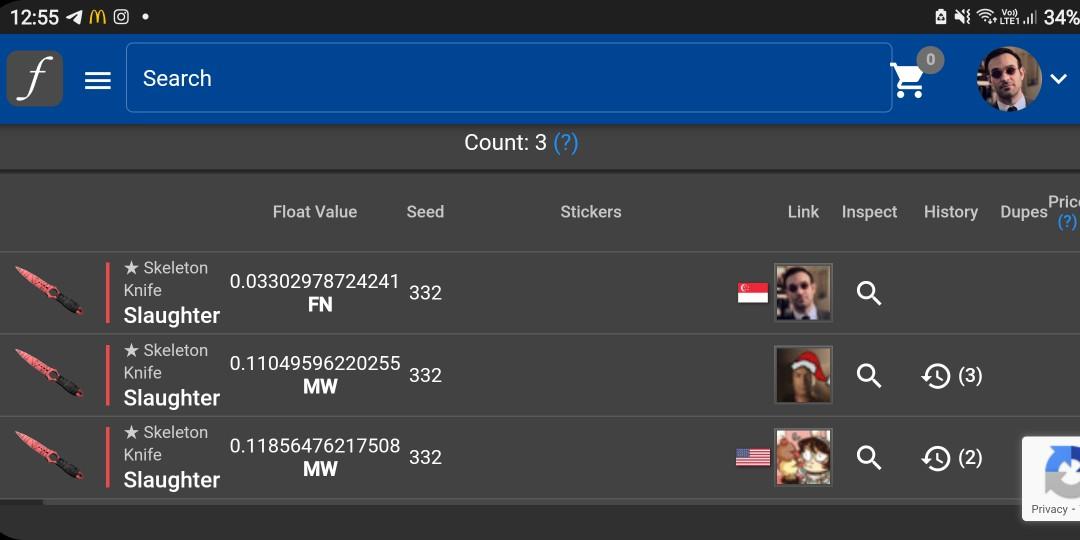Image resolution: width=1080 pixels, height=540 pixels.
Task: Click the first Skeleton Knife Slaughter image
Action: click(49, 291)
